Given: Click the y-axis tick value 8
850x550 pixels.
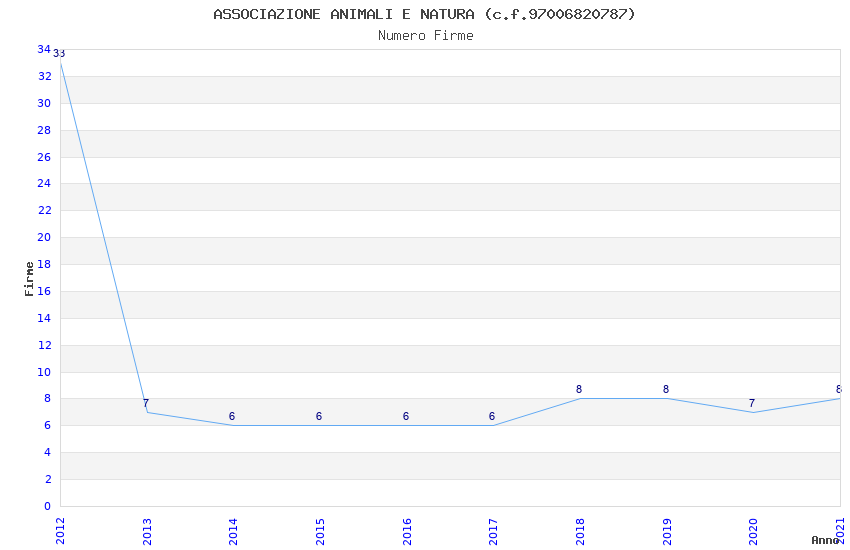Looking at the screenshot, I should 47,398.
